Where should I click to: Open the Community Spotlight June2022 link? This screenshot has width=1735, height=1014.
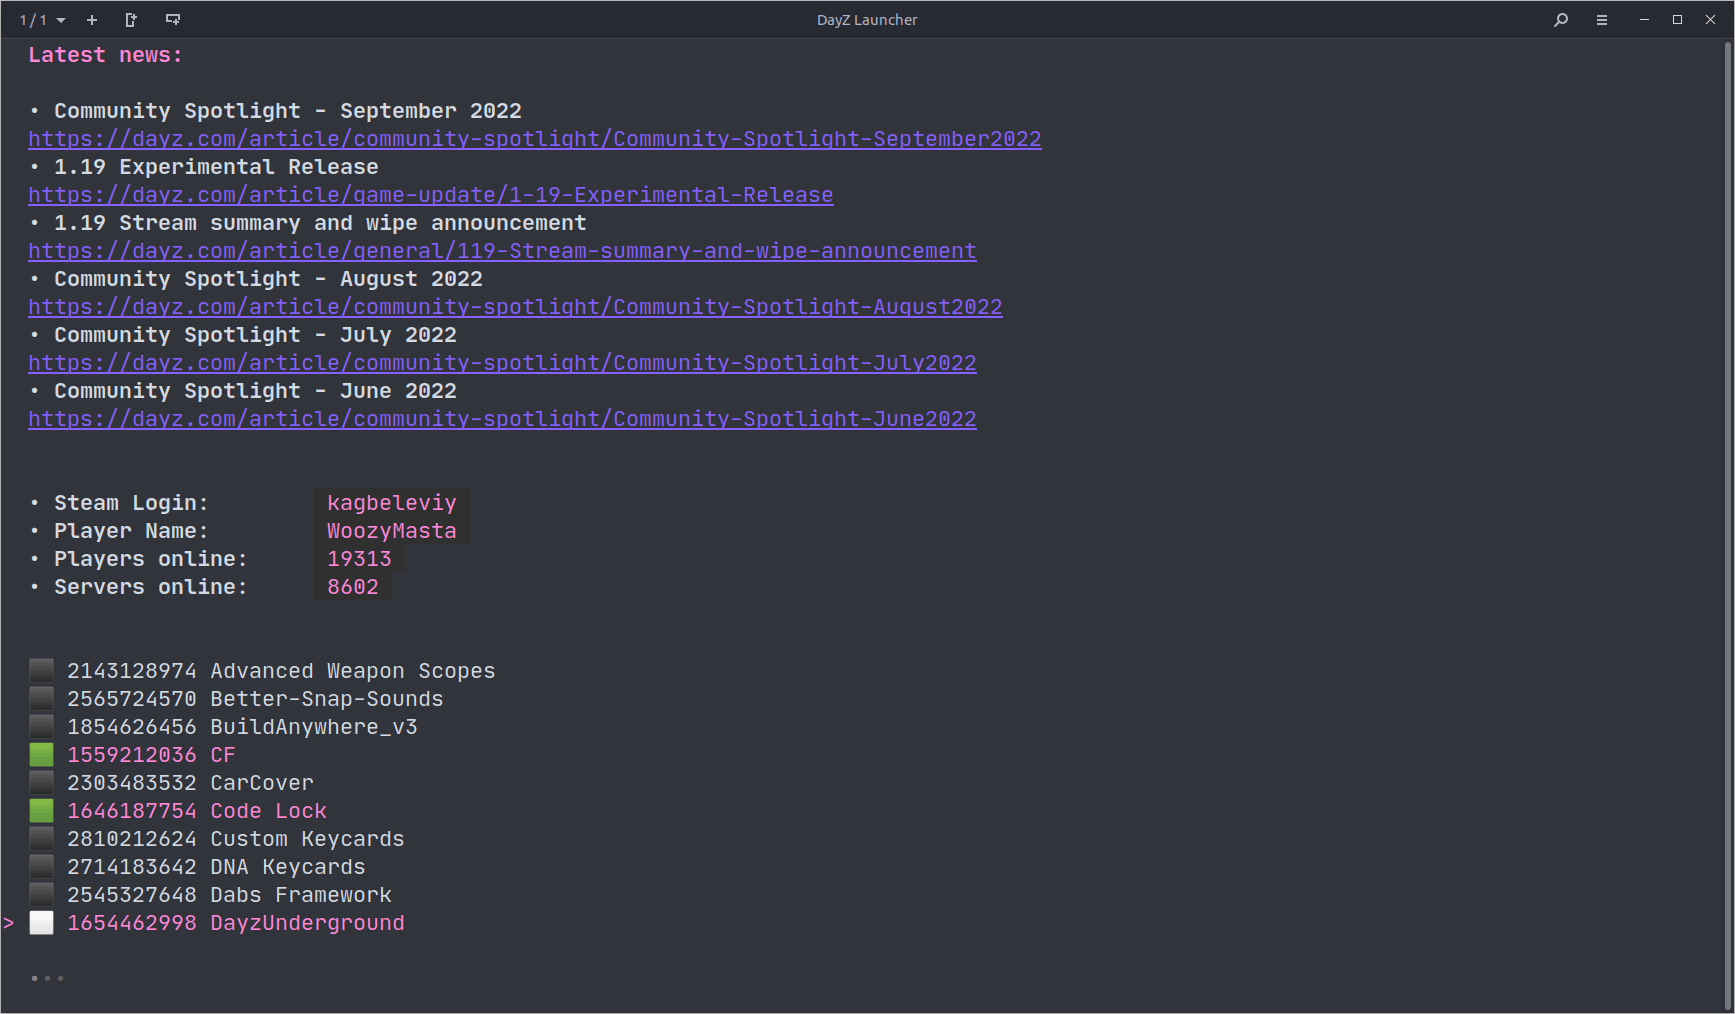[502, 419]
